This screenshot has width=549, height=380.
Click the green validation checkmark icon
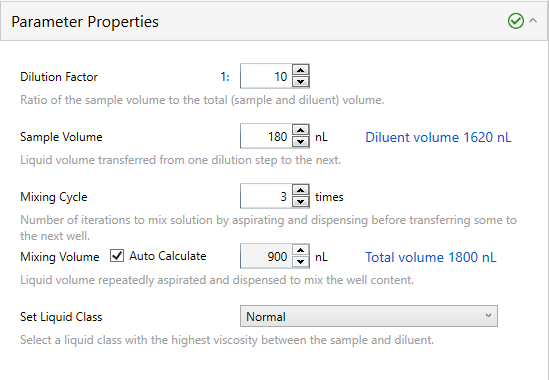tap(515, 21)
